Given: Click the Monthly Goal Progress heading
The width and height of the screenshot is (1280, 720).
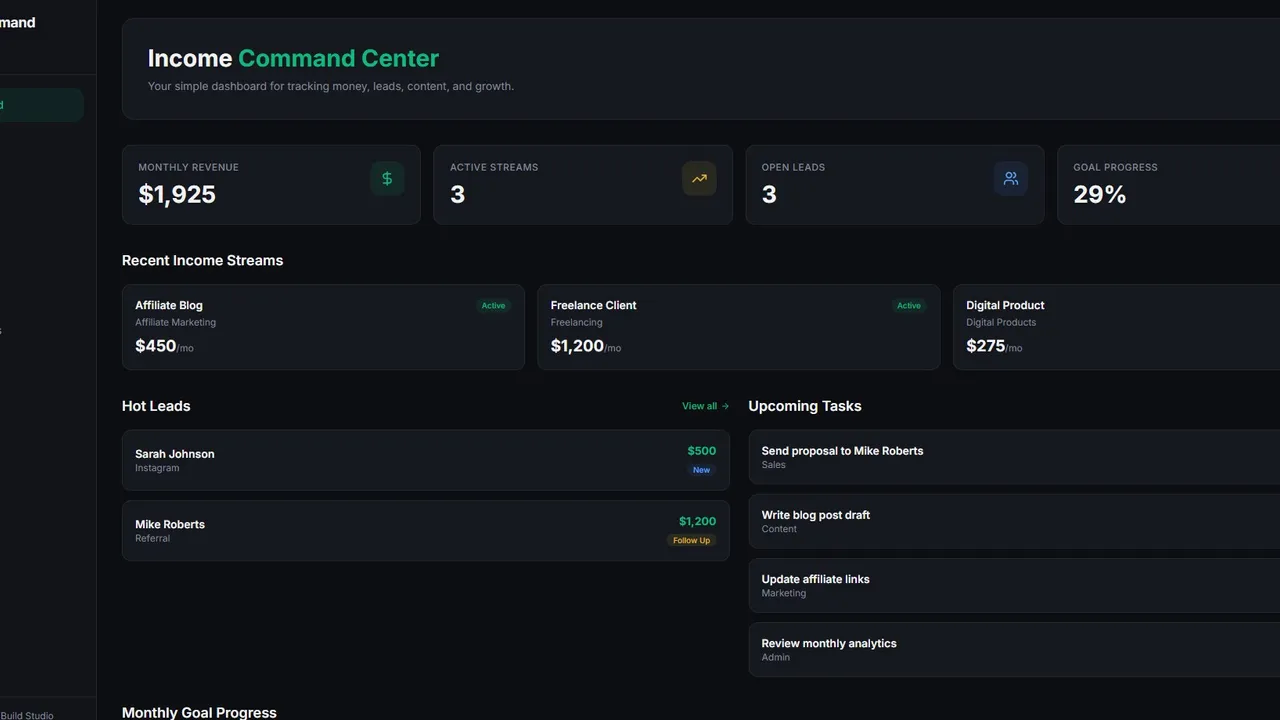Looking at the screenshot, I should click(199, 713).
